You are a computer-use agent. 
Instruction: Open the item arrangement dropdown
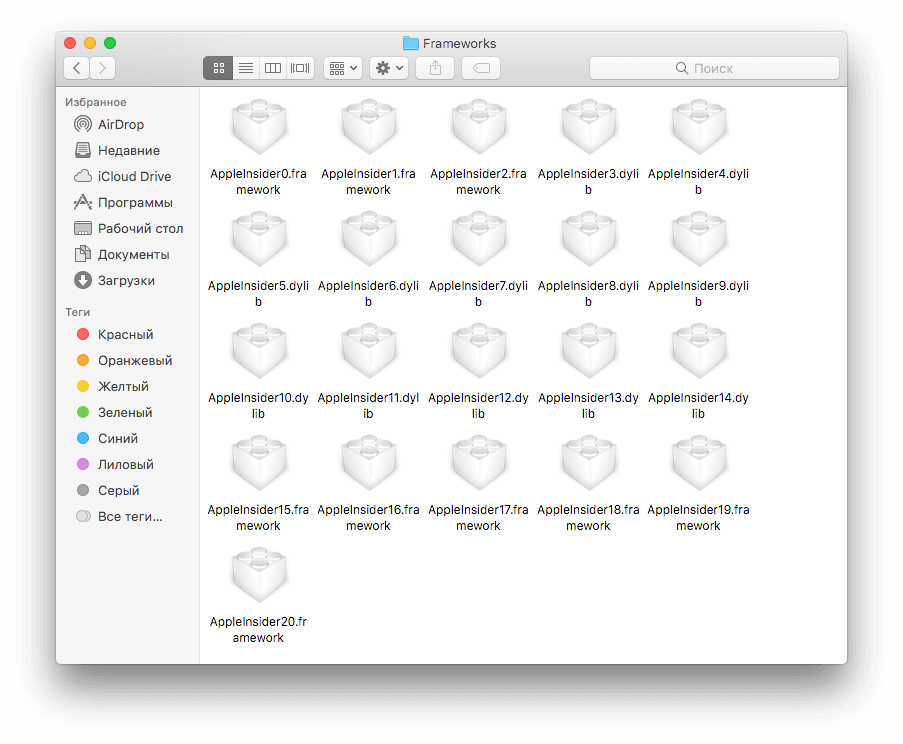[x=343, y=68]
